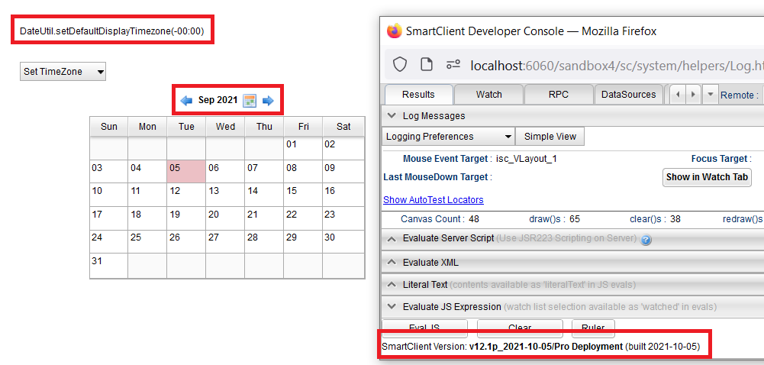Switch to the Results tab

coord(419,95)
